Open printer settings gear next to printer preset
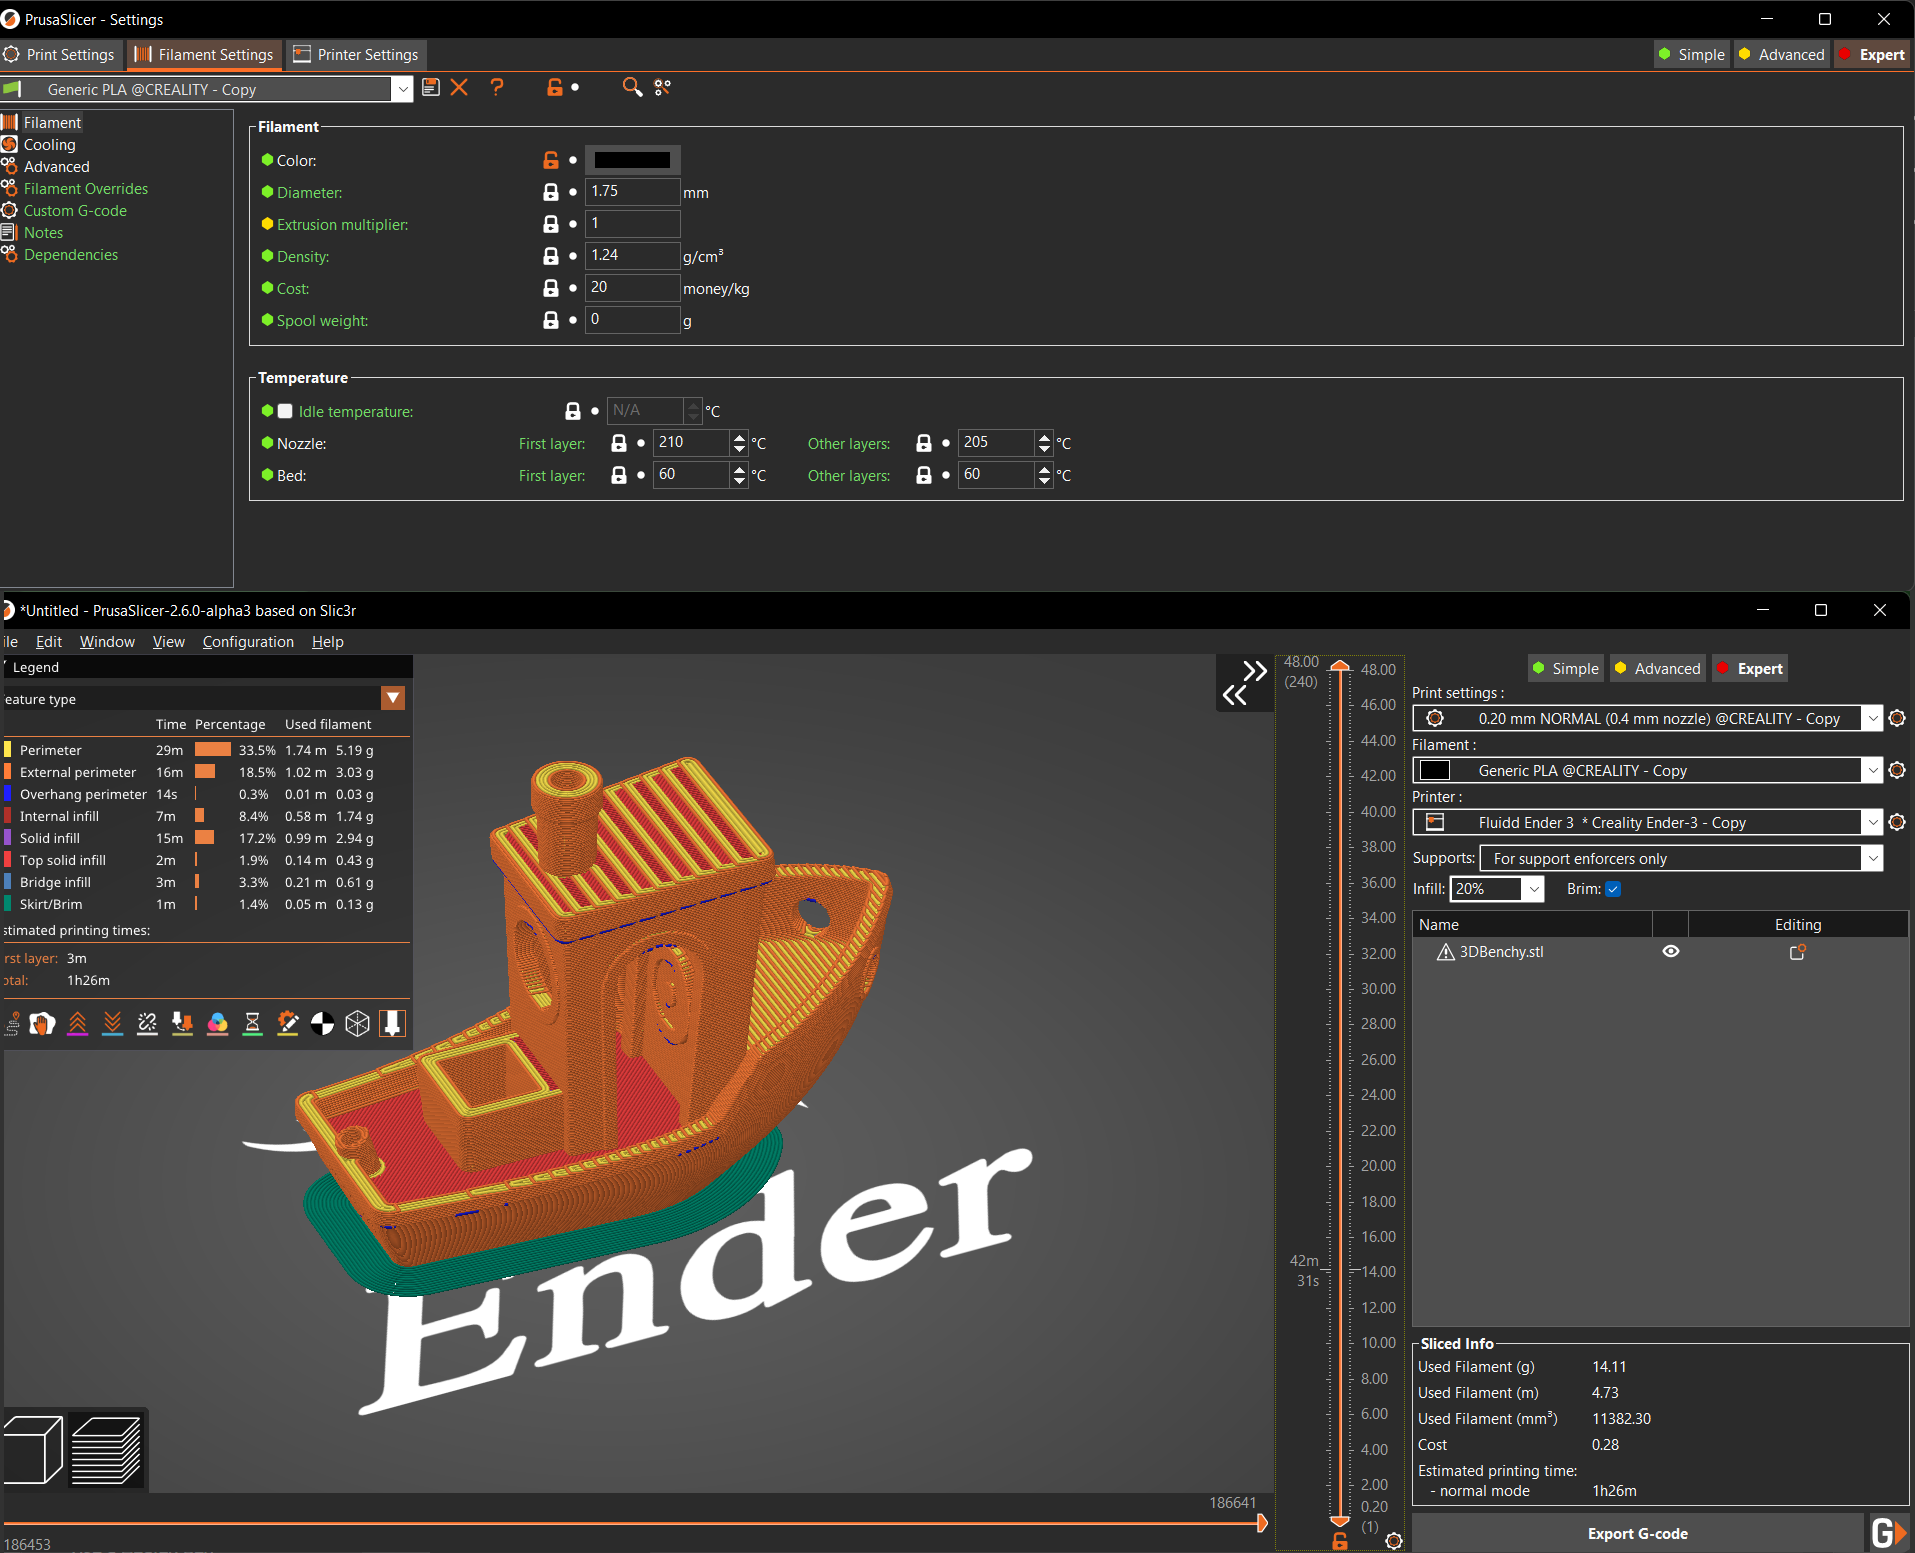 [1897, 822]
